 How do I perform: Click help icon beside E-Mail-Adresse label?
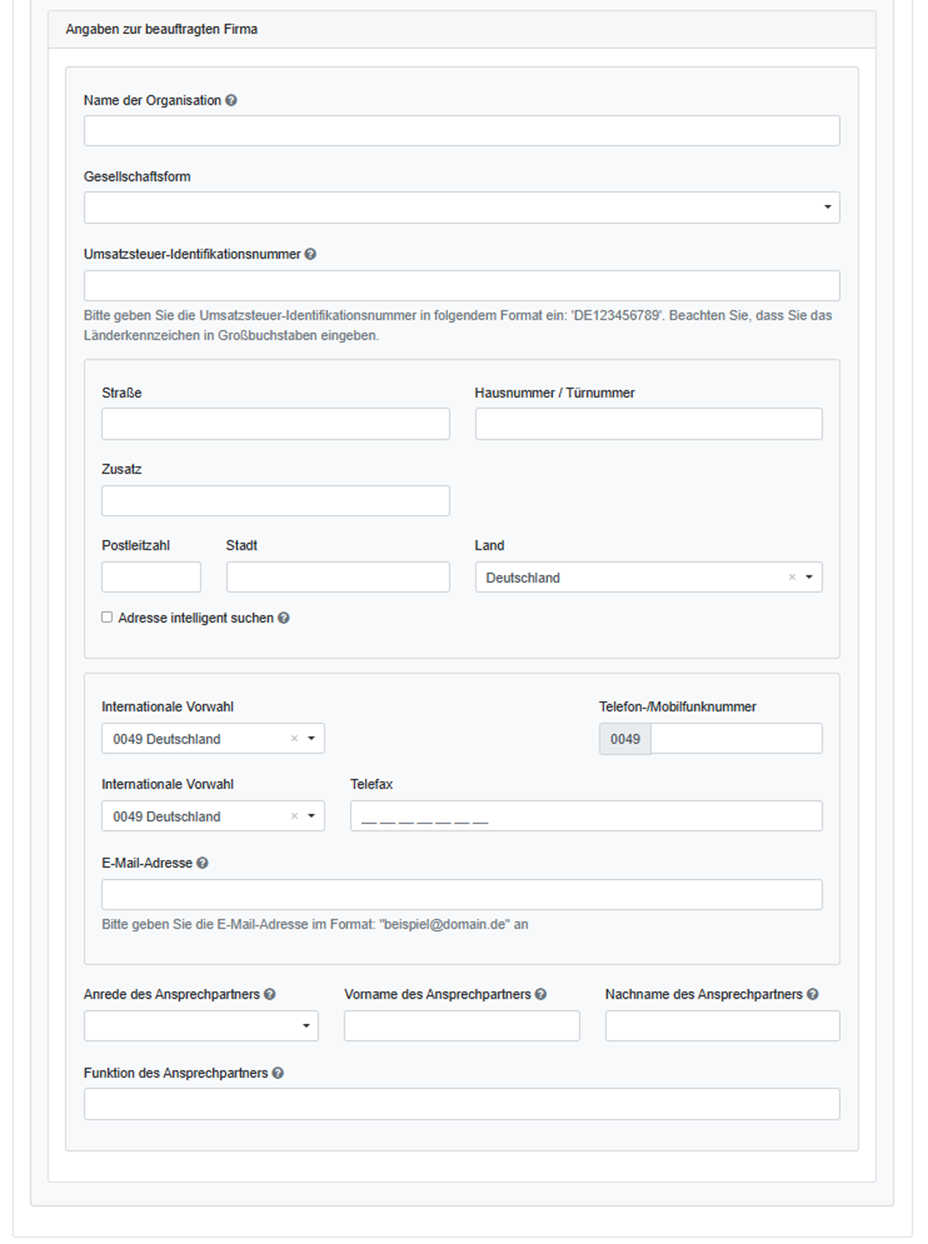pyautogui.click(x=203, y=863)
